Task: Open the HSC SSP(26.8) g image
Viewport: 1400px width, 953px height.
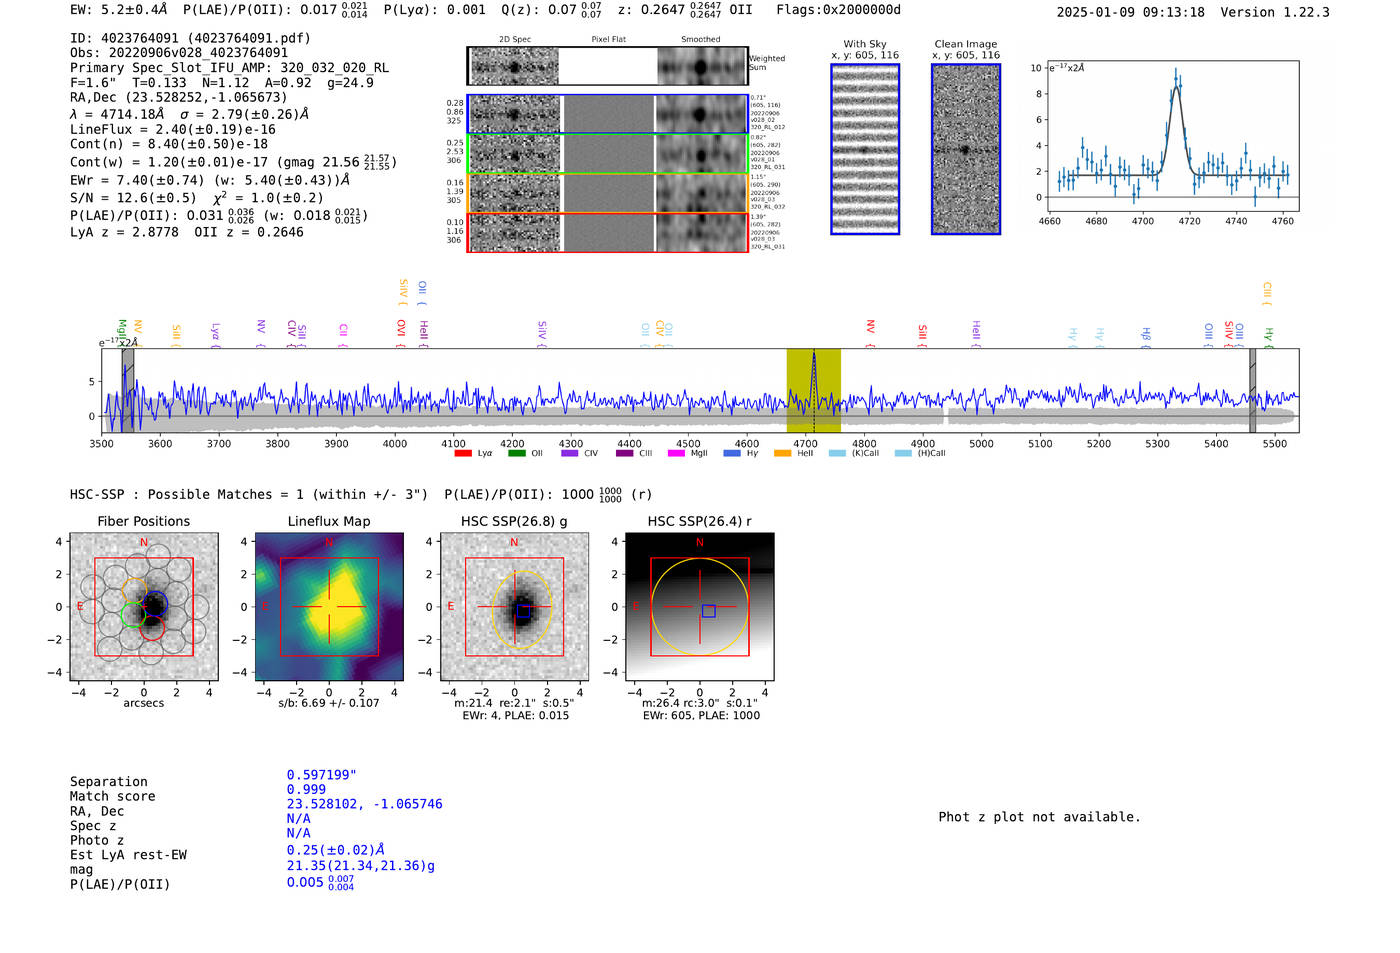Action: [515, 607]
